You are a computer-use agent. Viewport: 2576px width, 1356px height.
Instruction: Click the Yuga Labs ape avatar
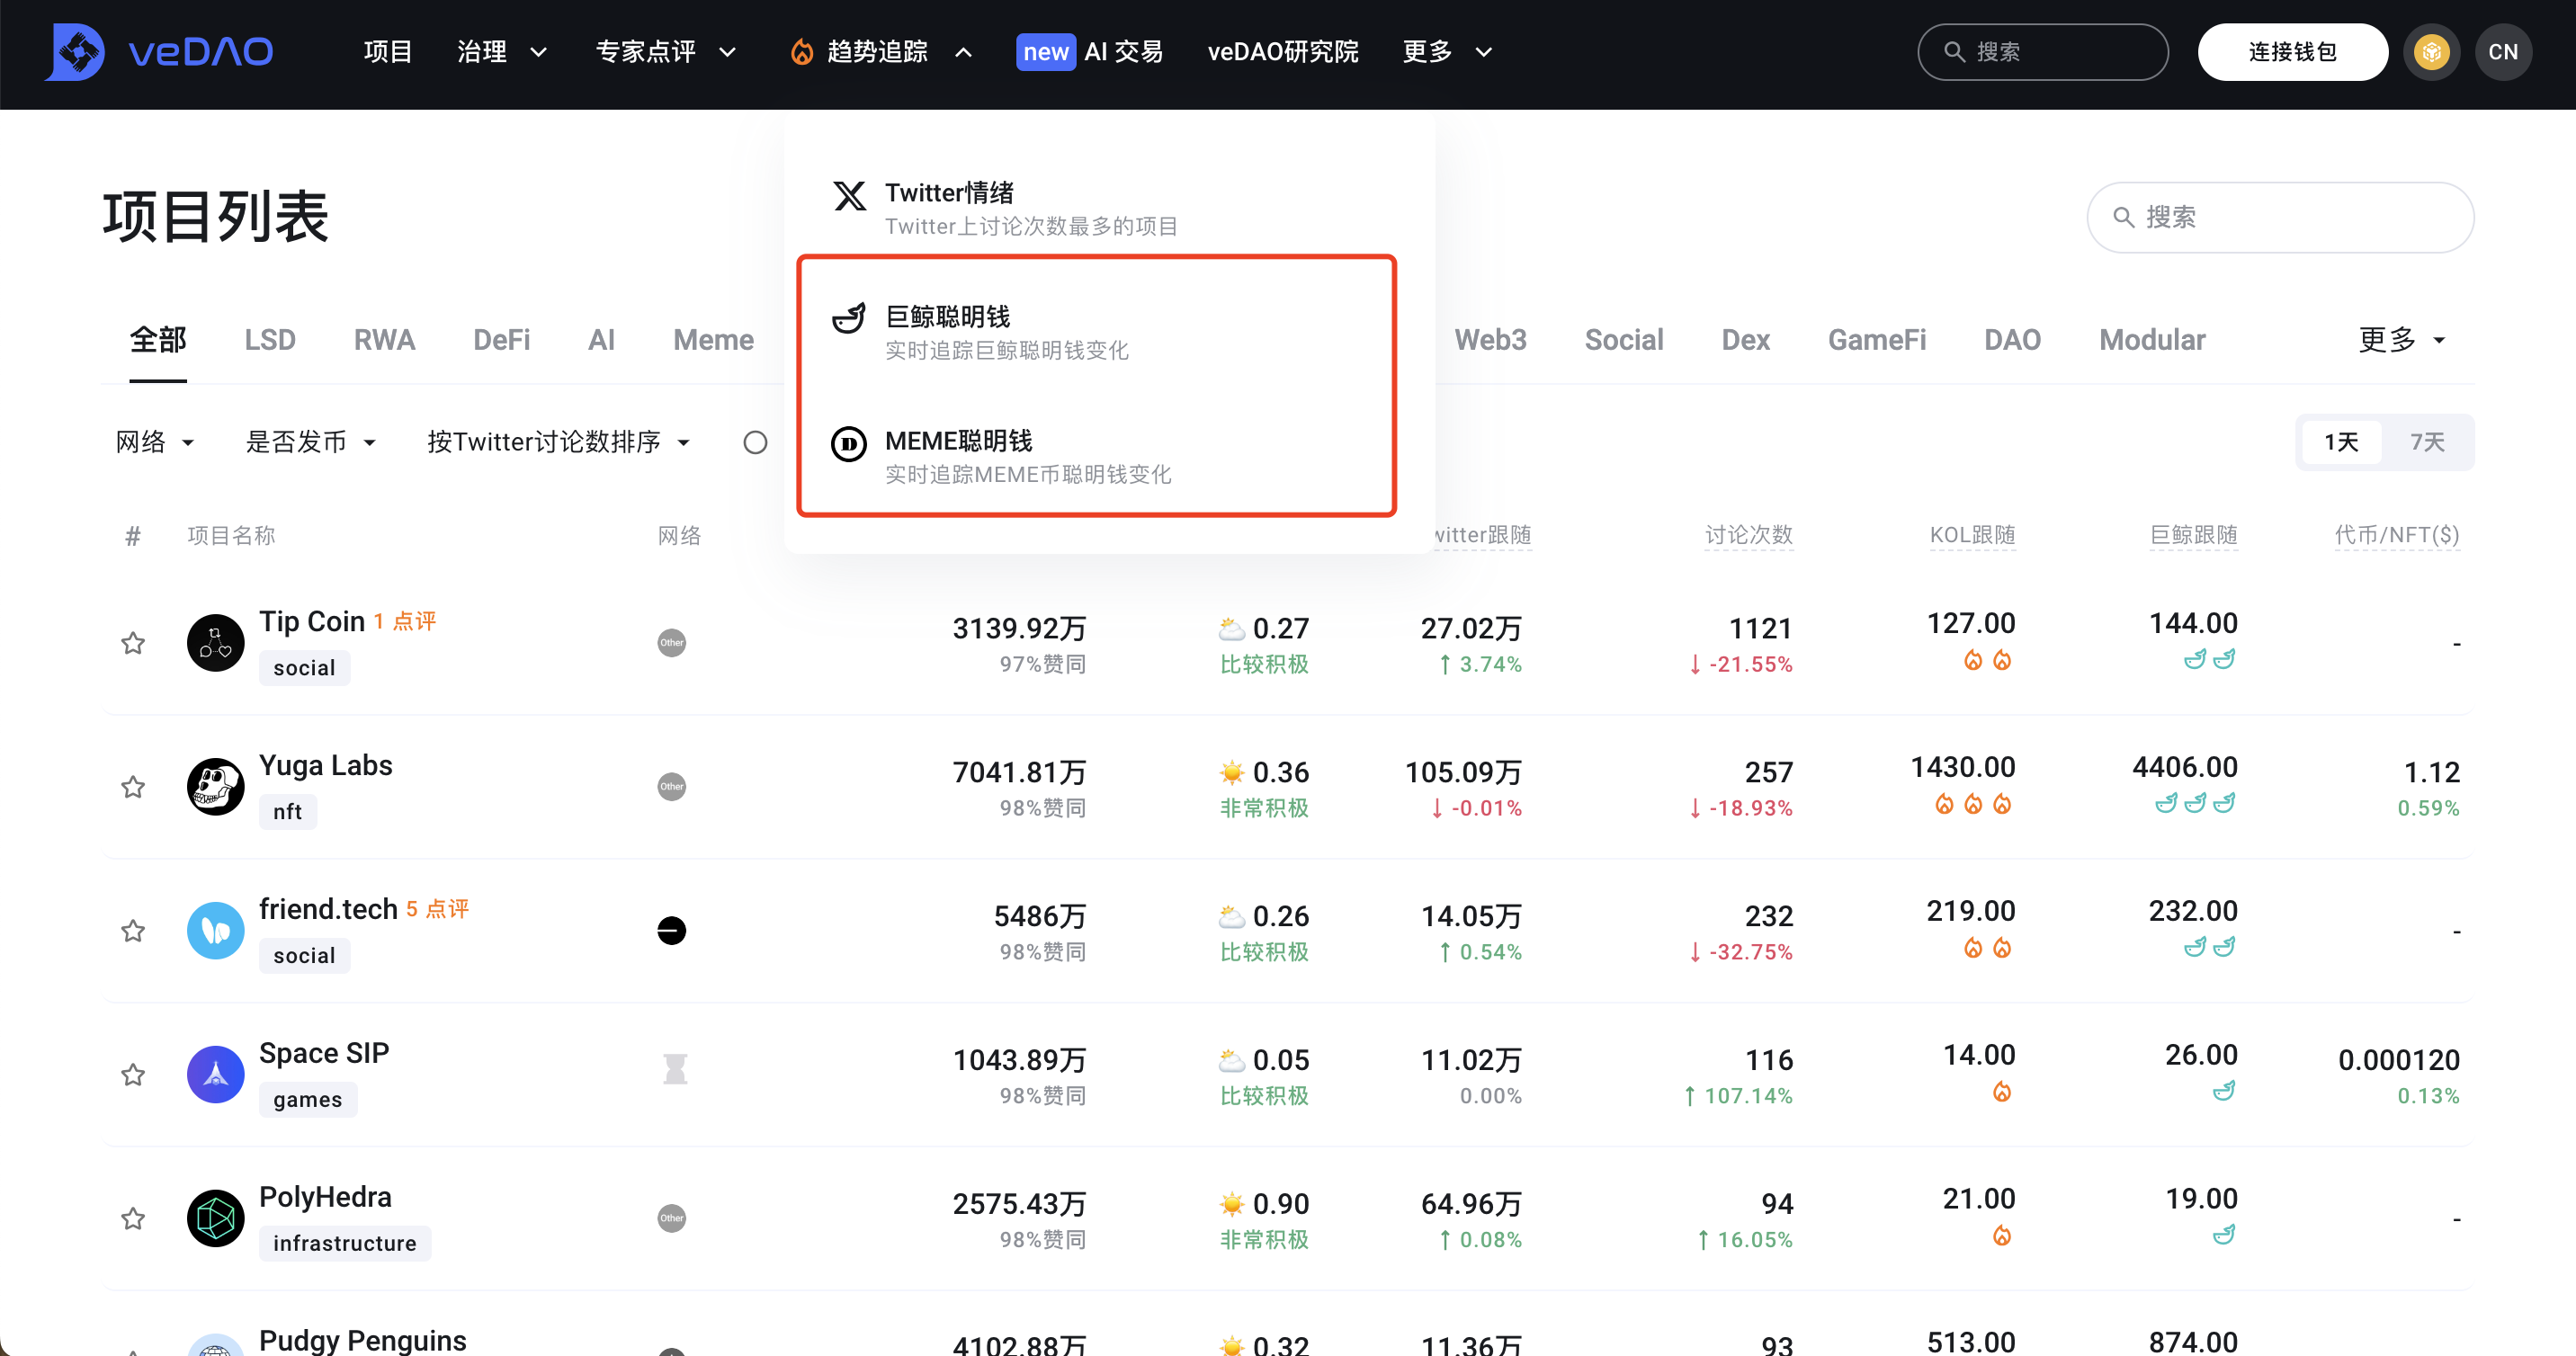click(x=215, y=787)
